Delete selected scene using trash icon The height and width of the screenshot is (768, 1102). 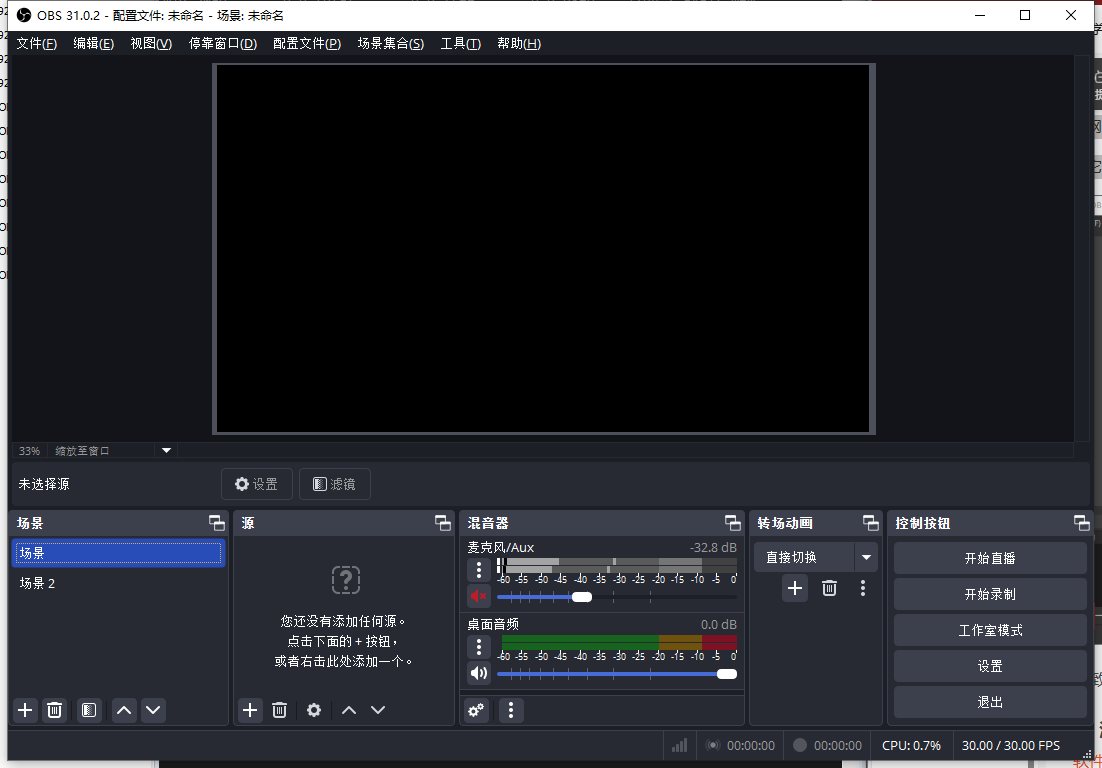[x=55, y=710]
